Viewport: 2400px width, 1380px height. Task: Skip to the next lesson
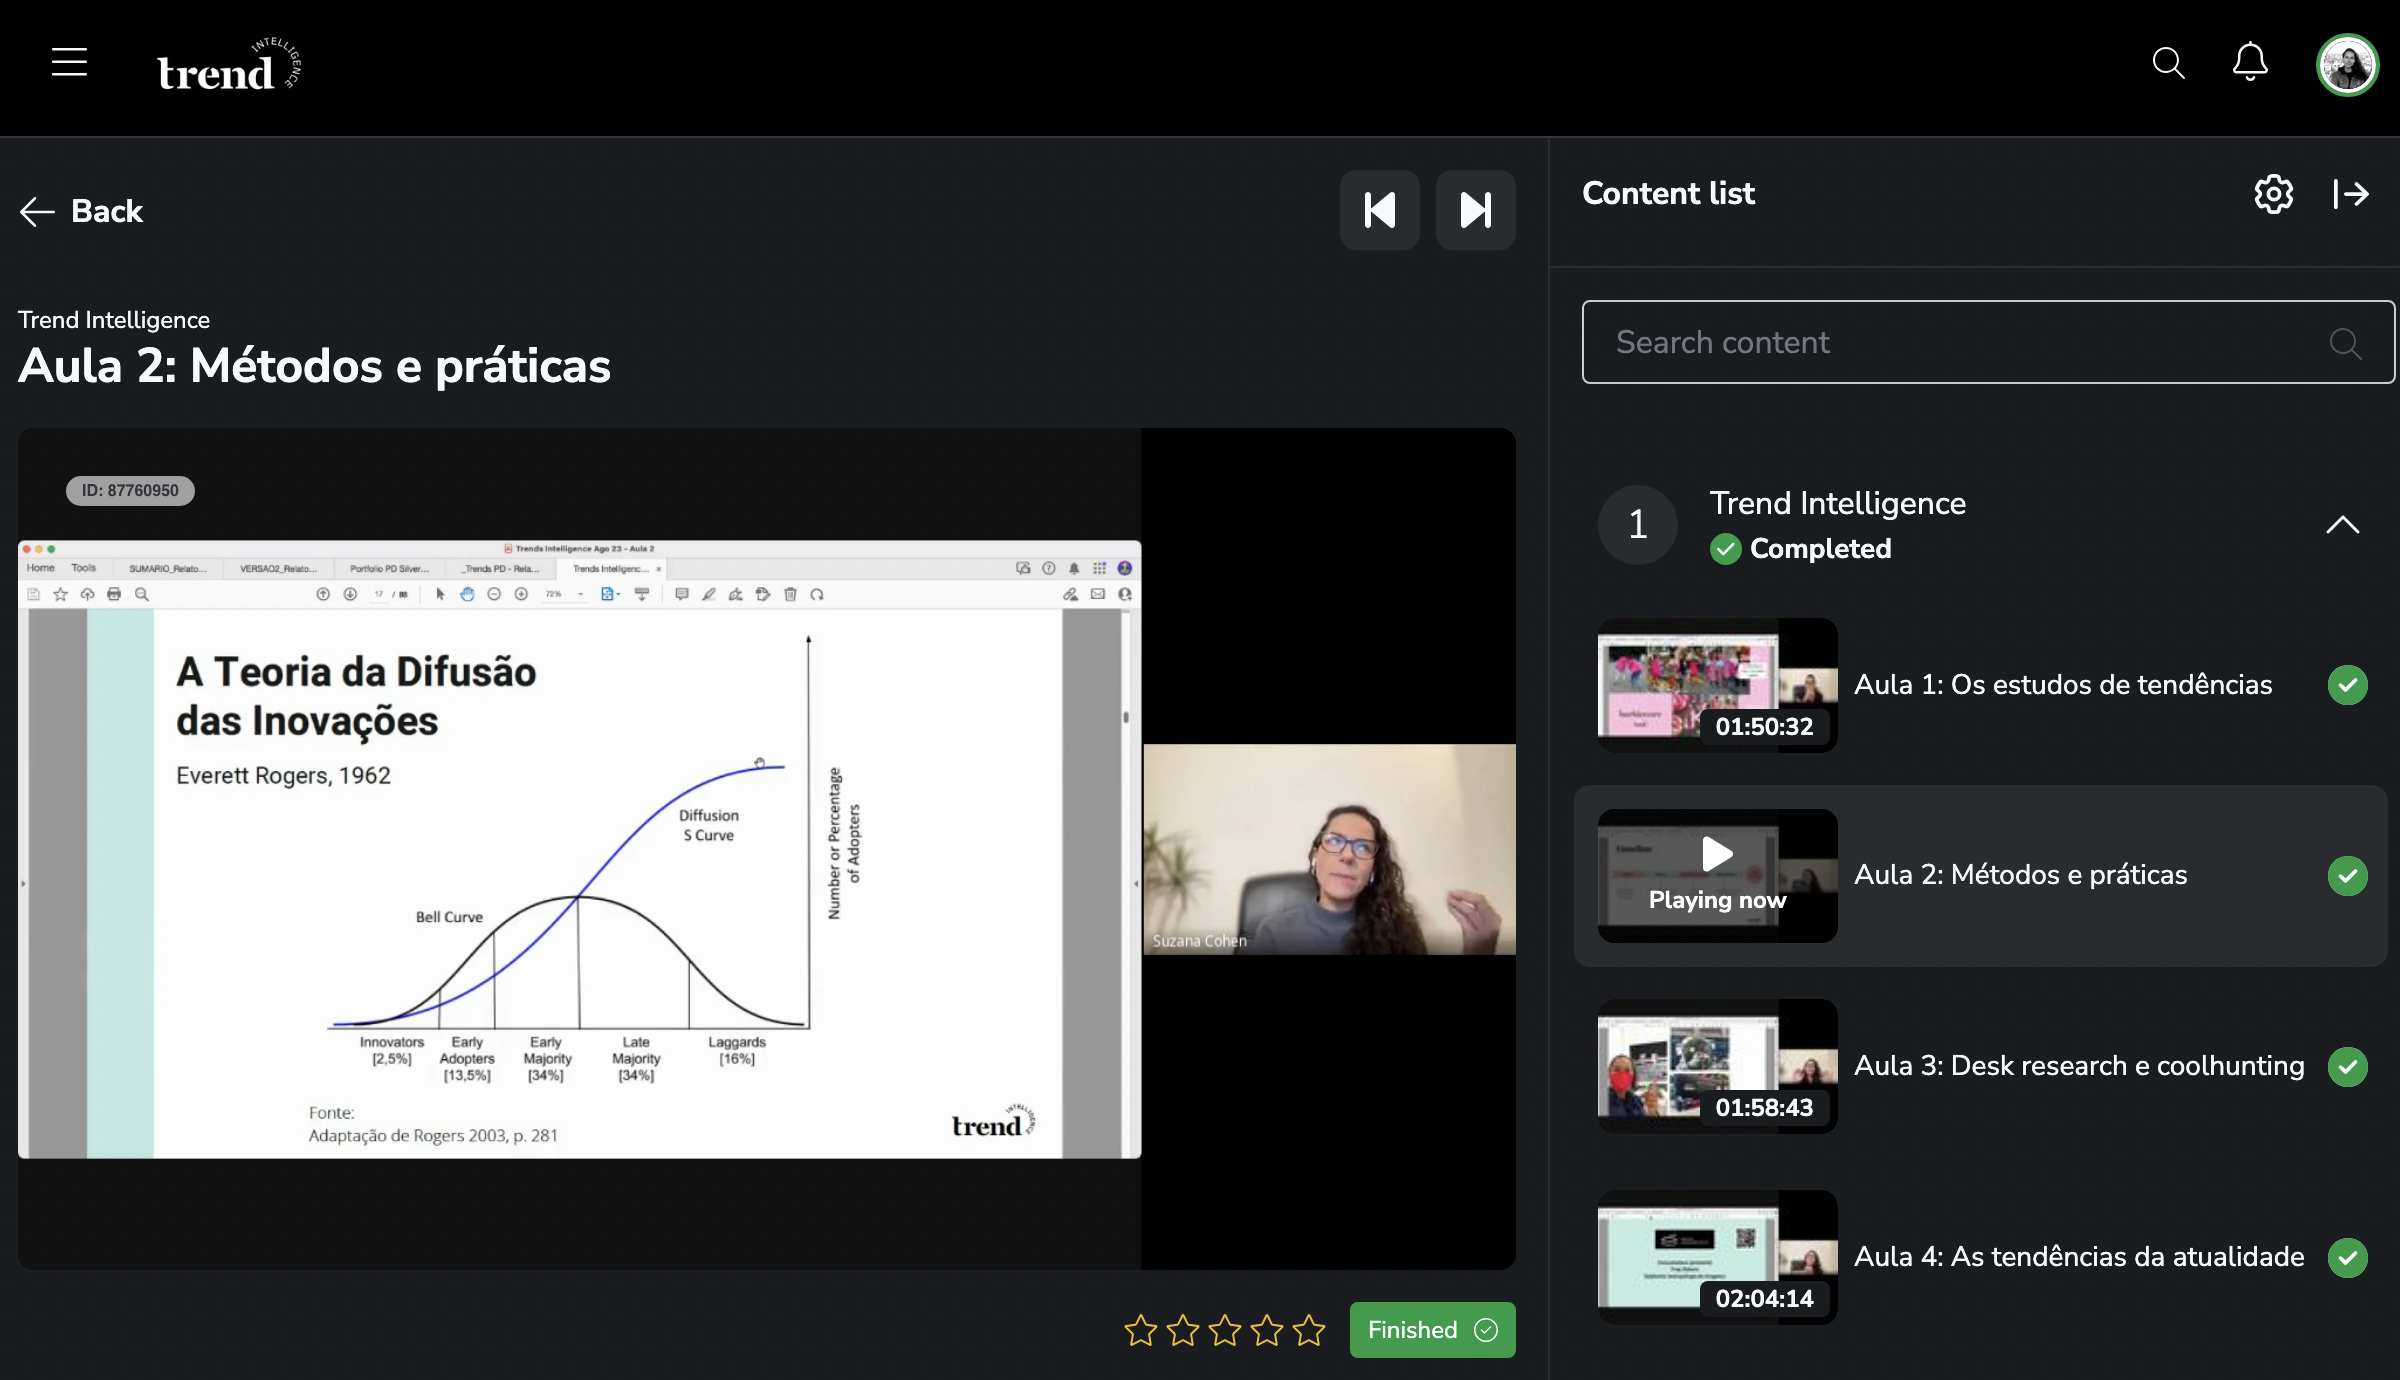pyautogui.click(x=1475, y=210)
